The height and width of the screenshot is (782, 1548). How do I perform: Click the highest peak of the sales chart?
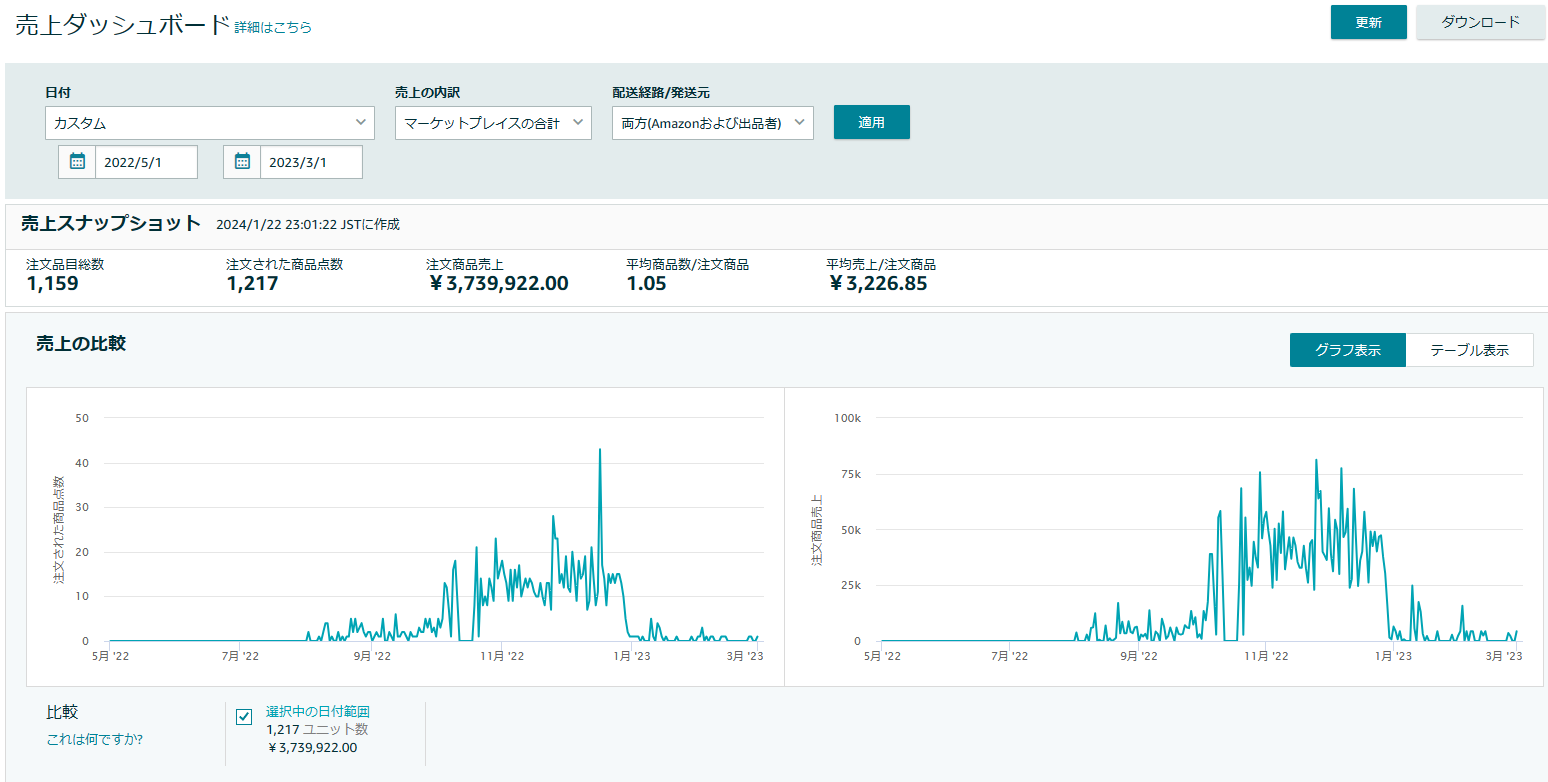point(1316,460)
